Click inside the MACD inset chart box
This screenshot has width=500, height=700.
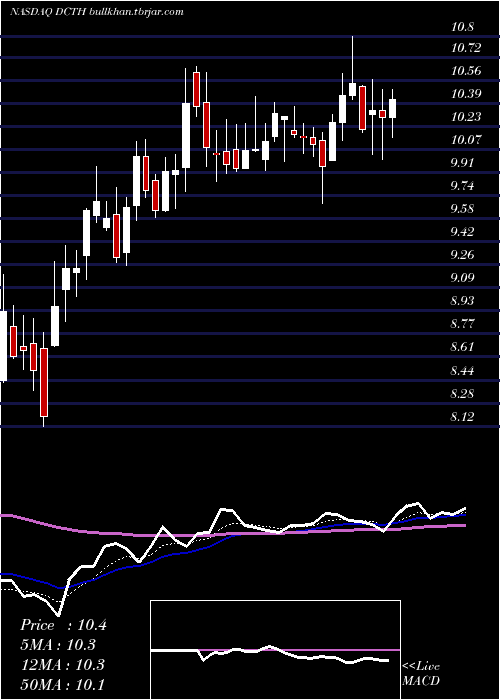click(275, 650)
